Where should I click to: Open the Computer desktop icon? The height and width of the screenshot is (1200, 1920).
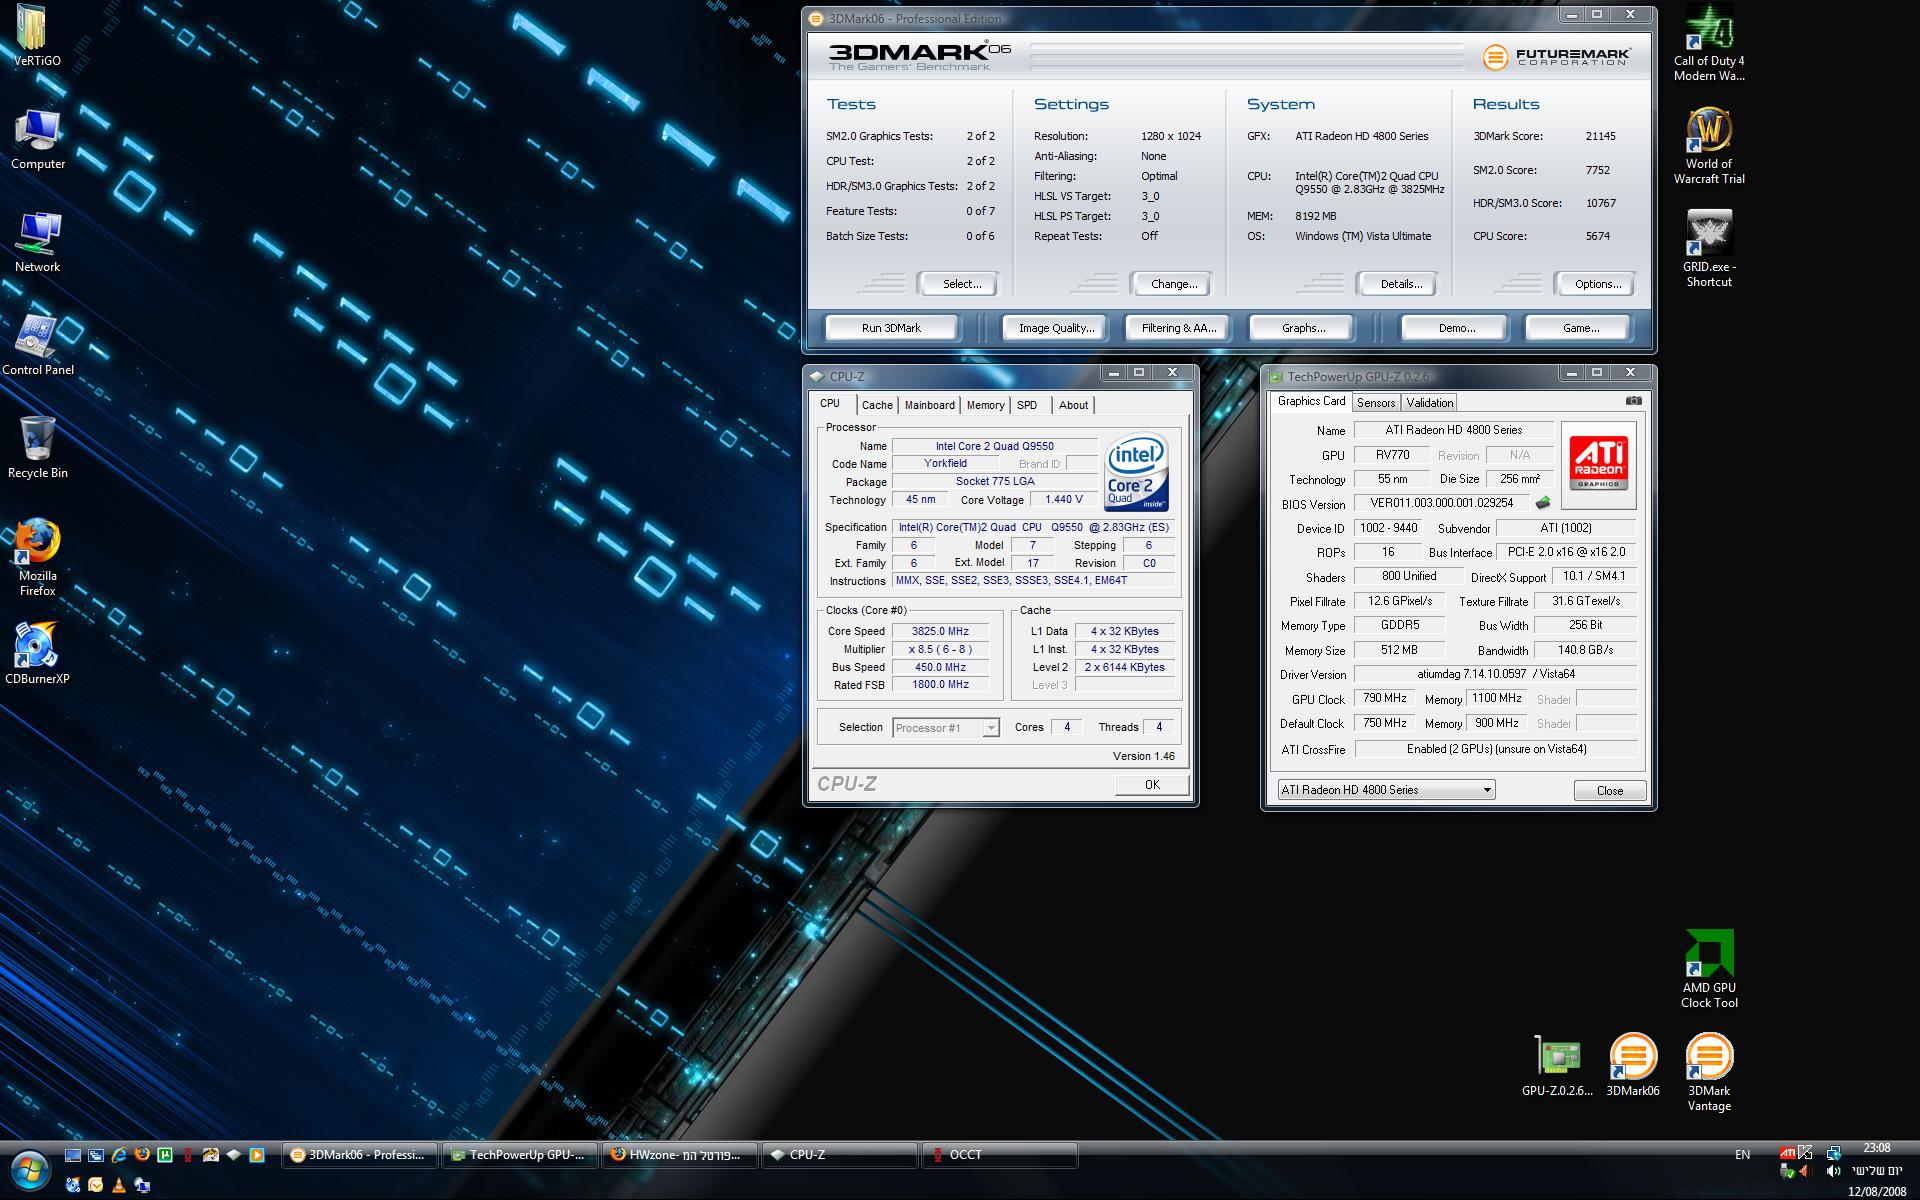point(37,140)
